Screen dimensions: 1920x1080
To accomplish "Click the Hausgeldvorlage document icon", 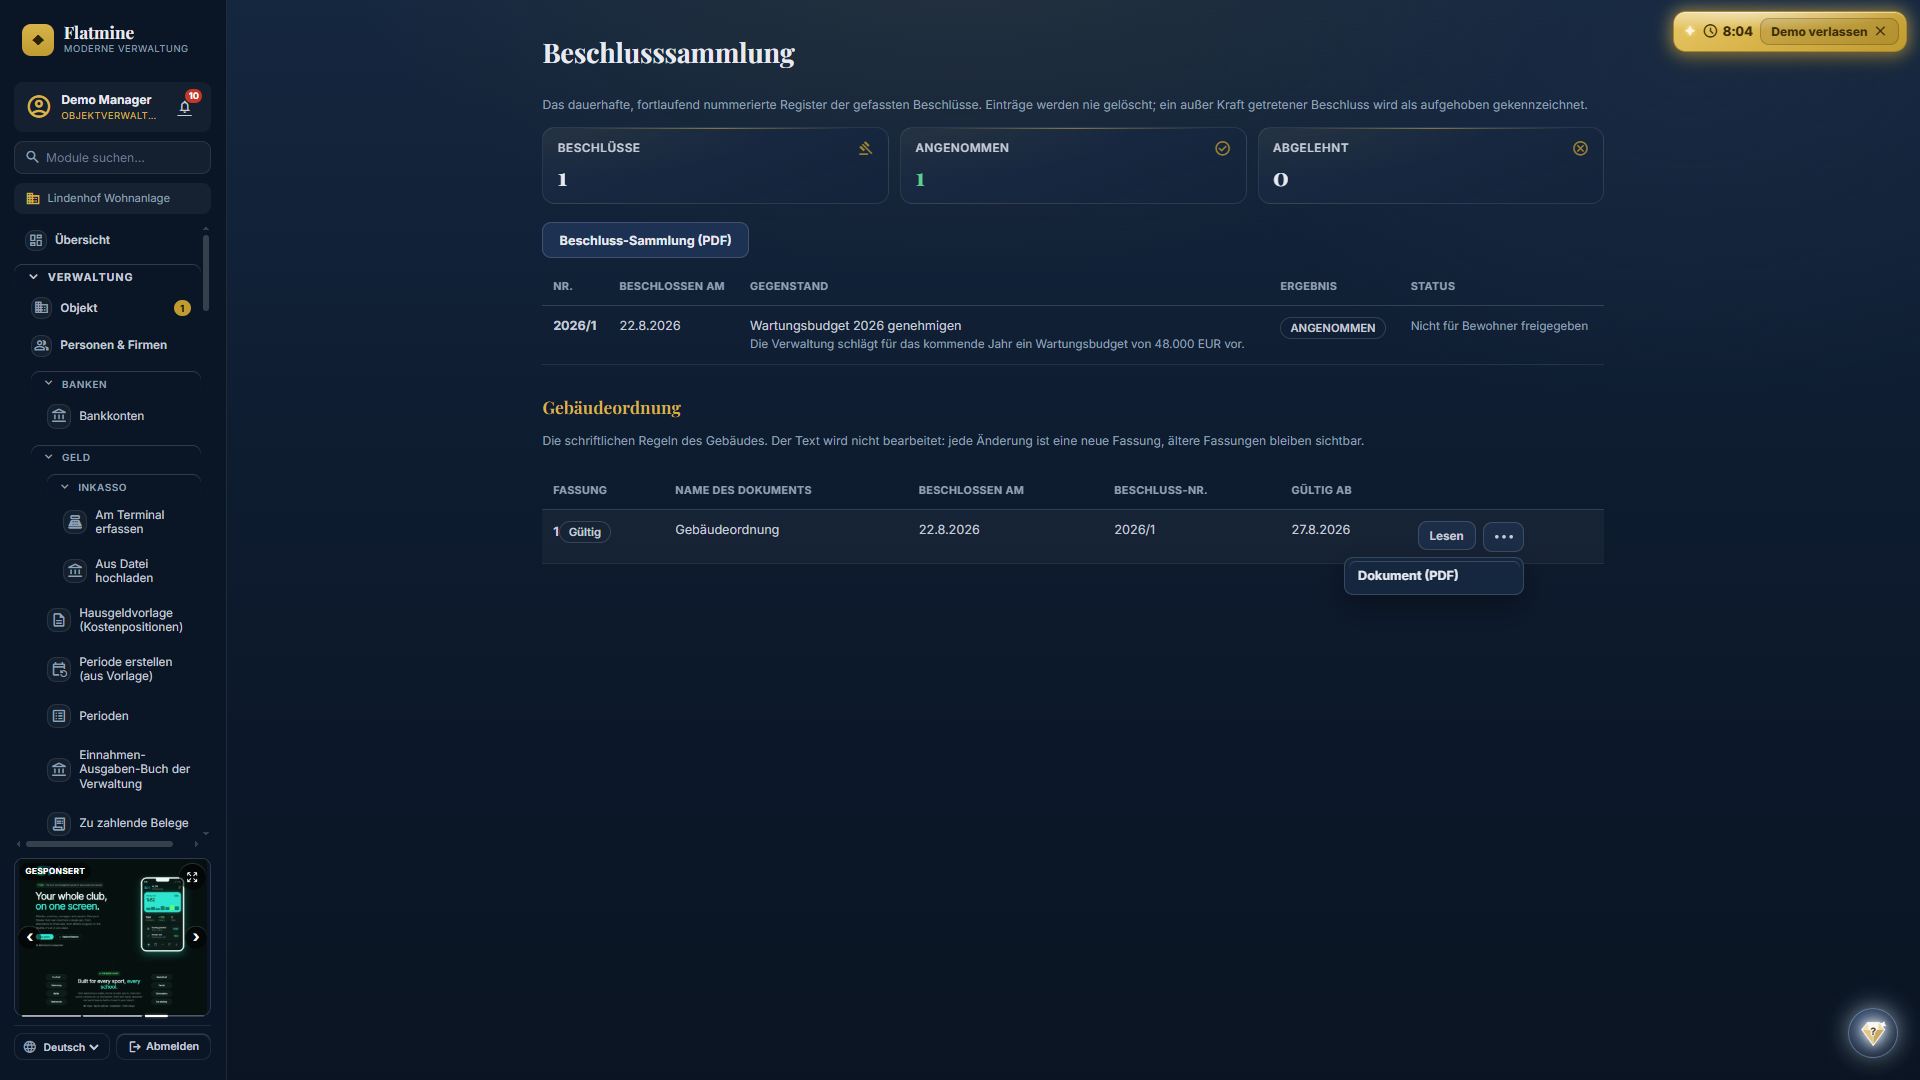I will pyautogui.click(x=59, y=620).
